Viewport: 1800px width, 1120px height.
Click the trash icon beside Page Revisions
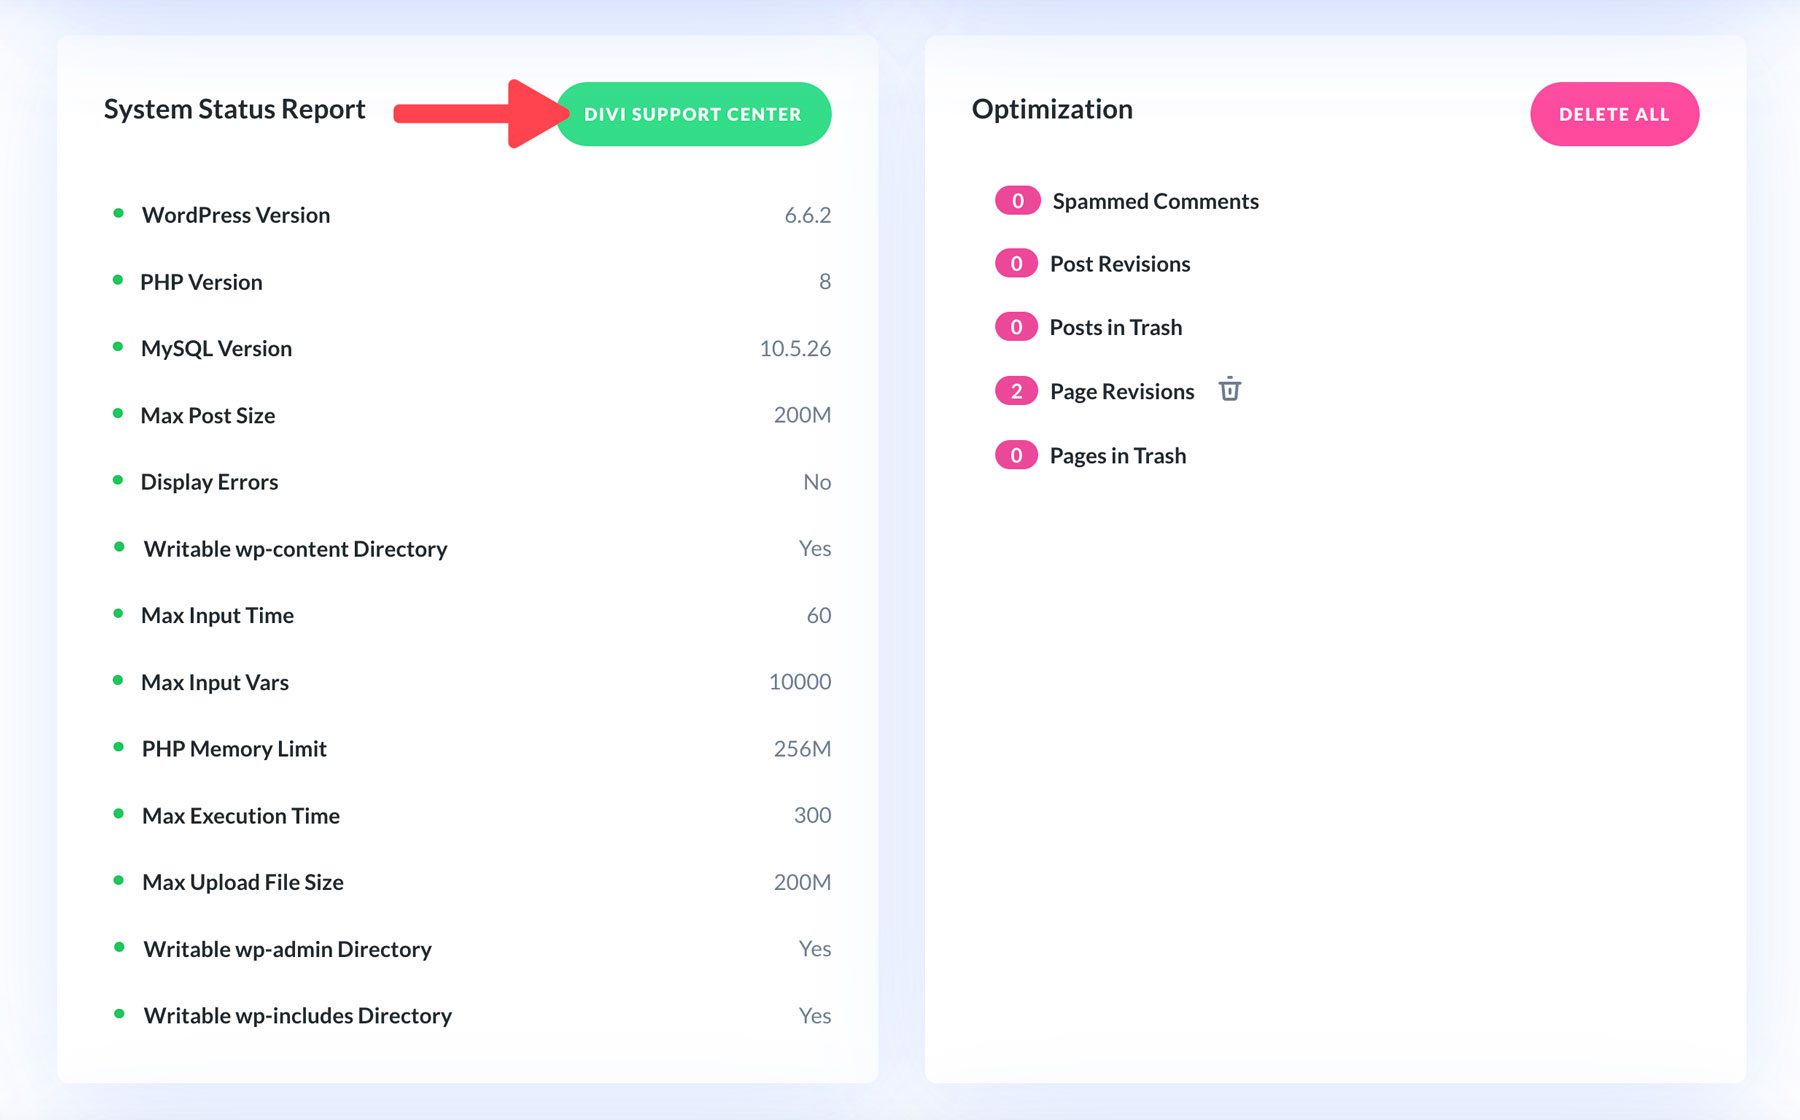coord(1231,390)
